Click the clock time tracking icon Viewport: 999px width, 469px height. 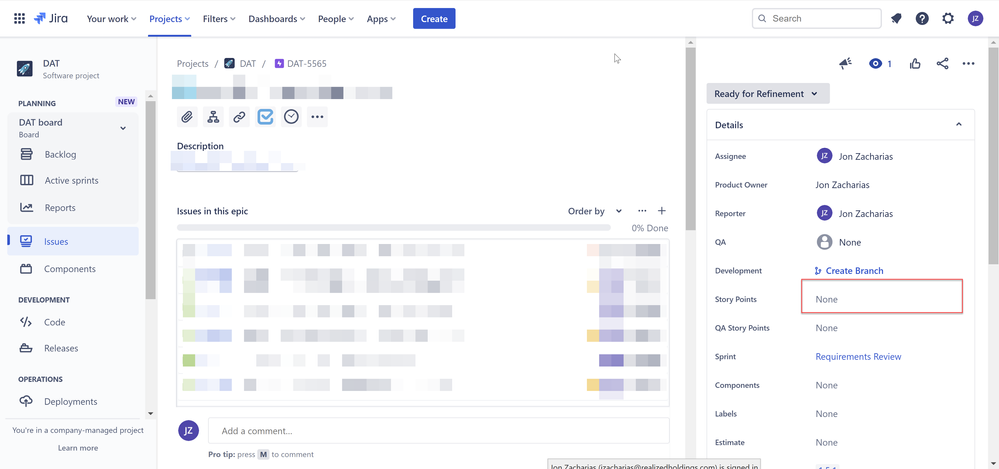tap(291, 117)
